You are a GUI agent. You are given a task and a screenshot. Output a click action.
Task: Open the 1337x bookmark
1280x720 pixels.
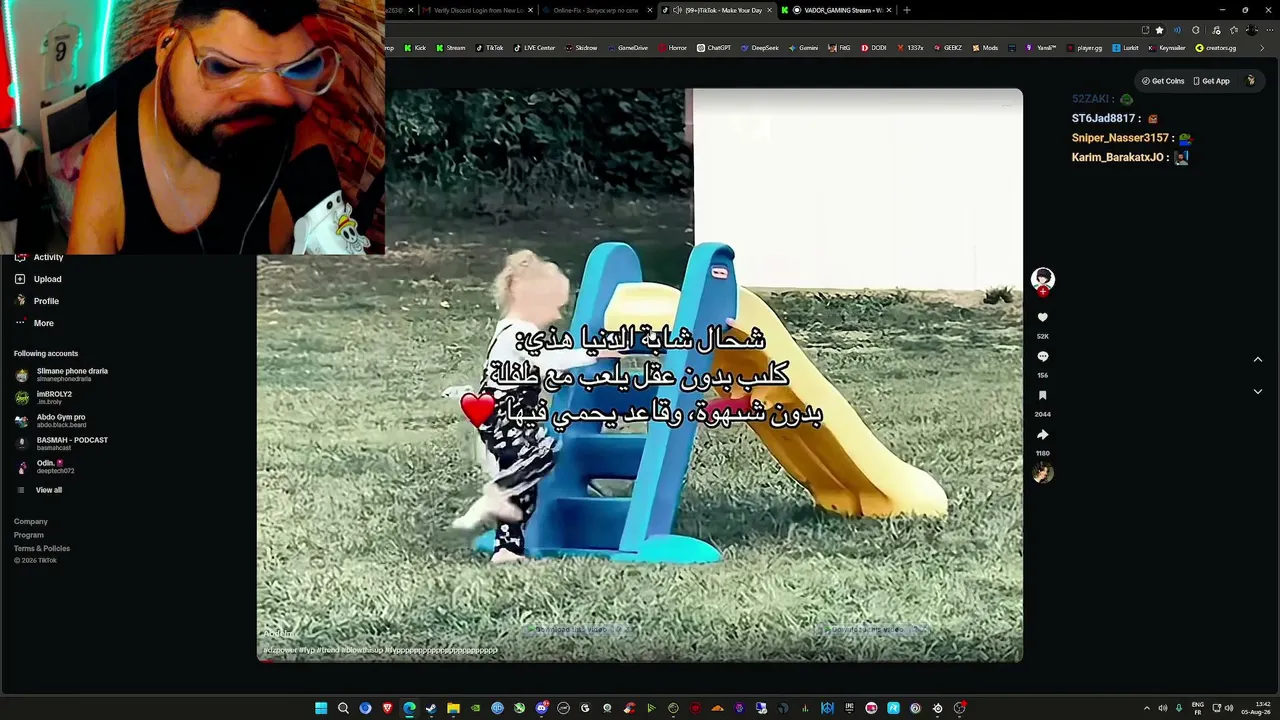tap(910, 48)
